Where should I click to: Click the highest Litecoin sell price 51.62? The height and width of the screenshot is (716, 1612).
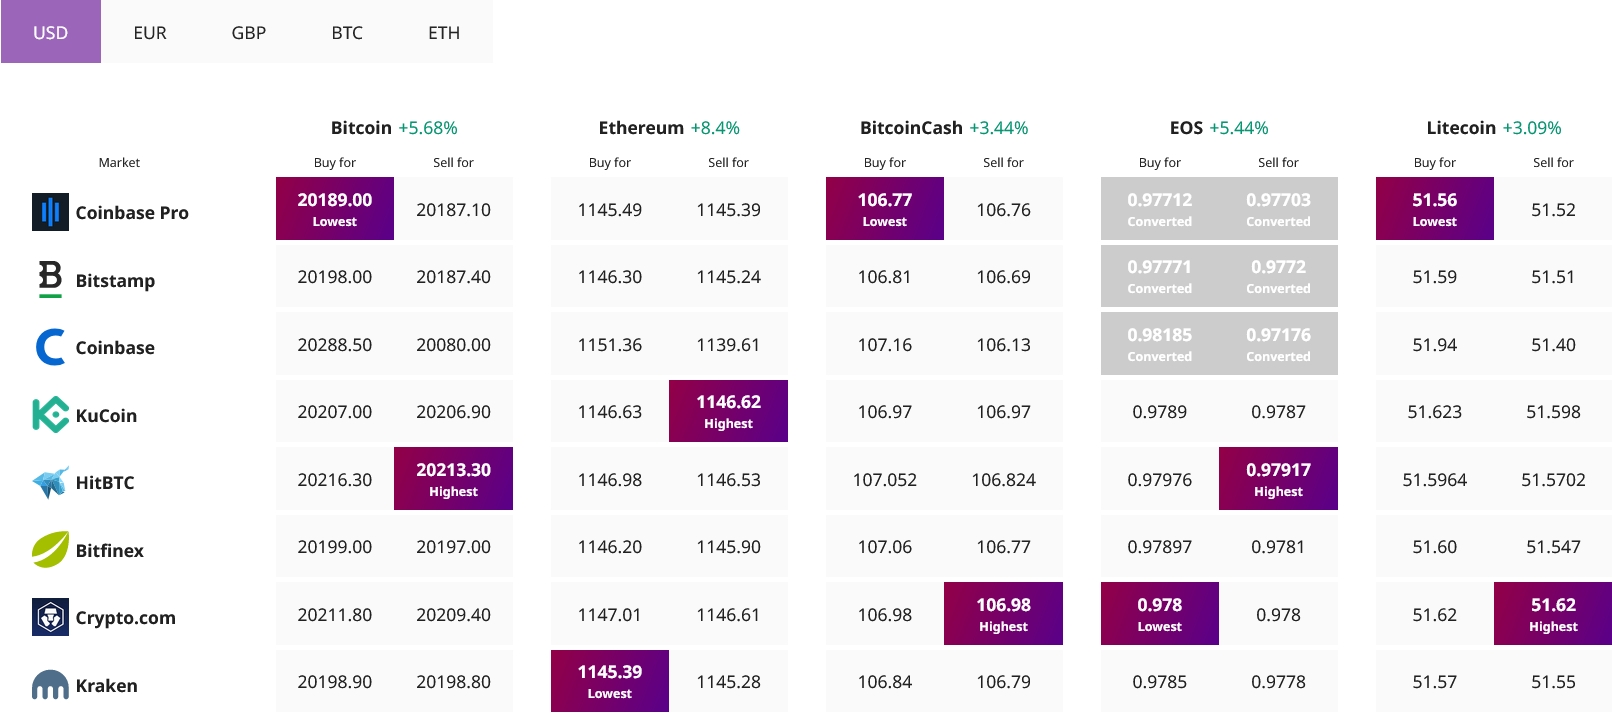tap(1553, 614)
